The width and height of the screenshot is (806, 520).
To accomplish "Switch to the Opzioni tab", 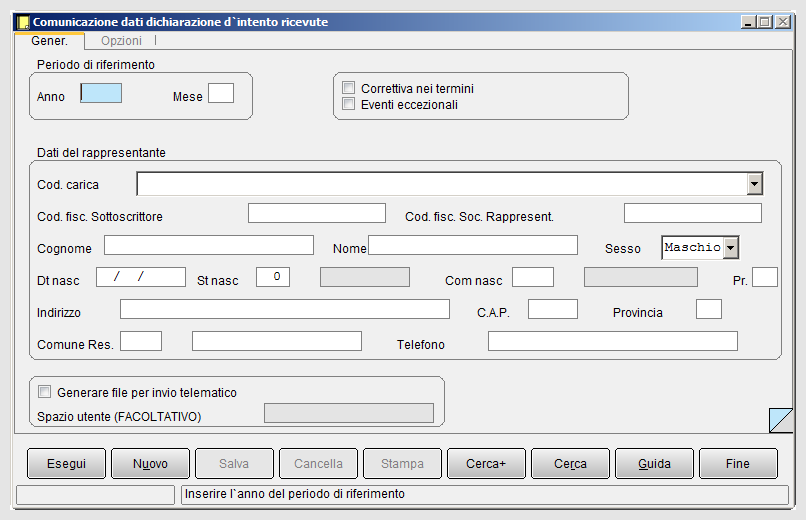I will (x=121, y=41).
